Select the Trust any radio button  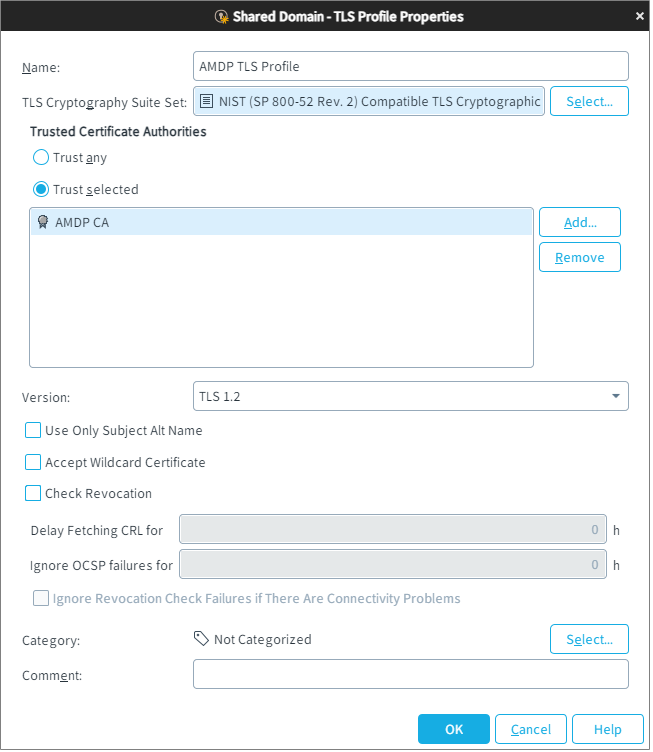click(x=42, y=158)
